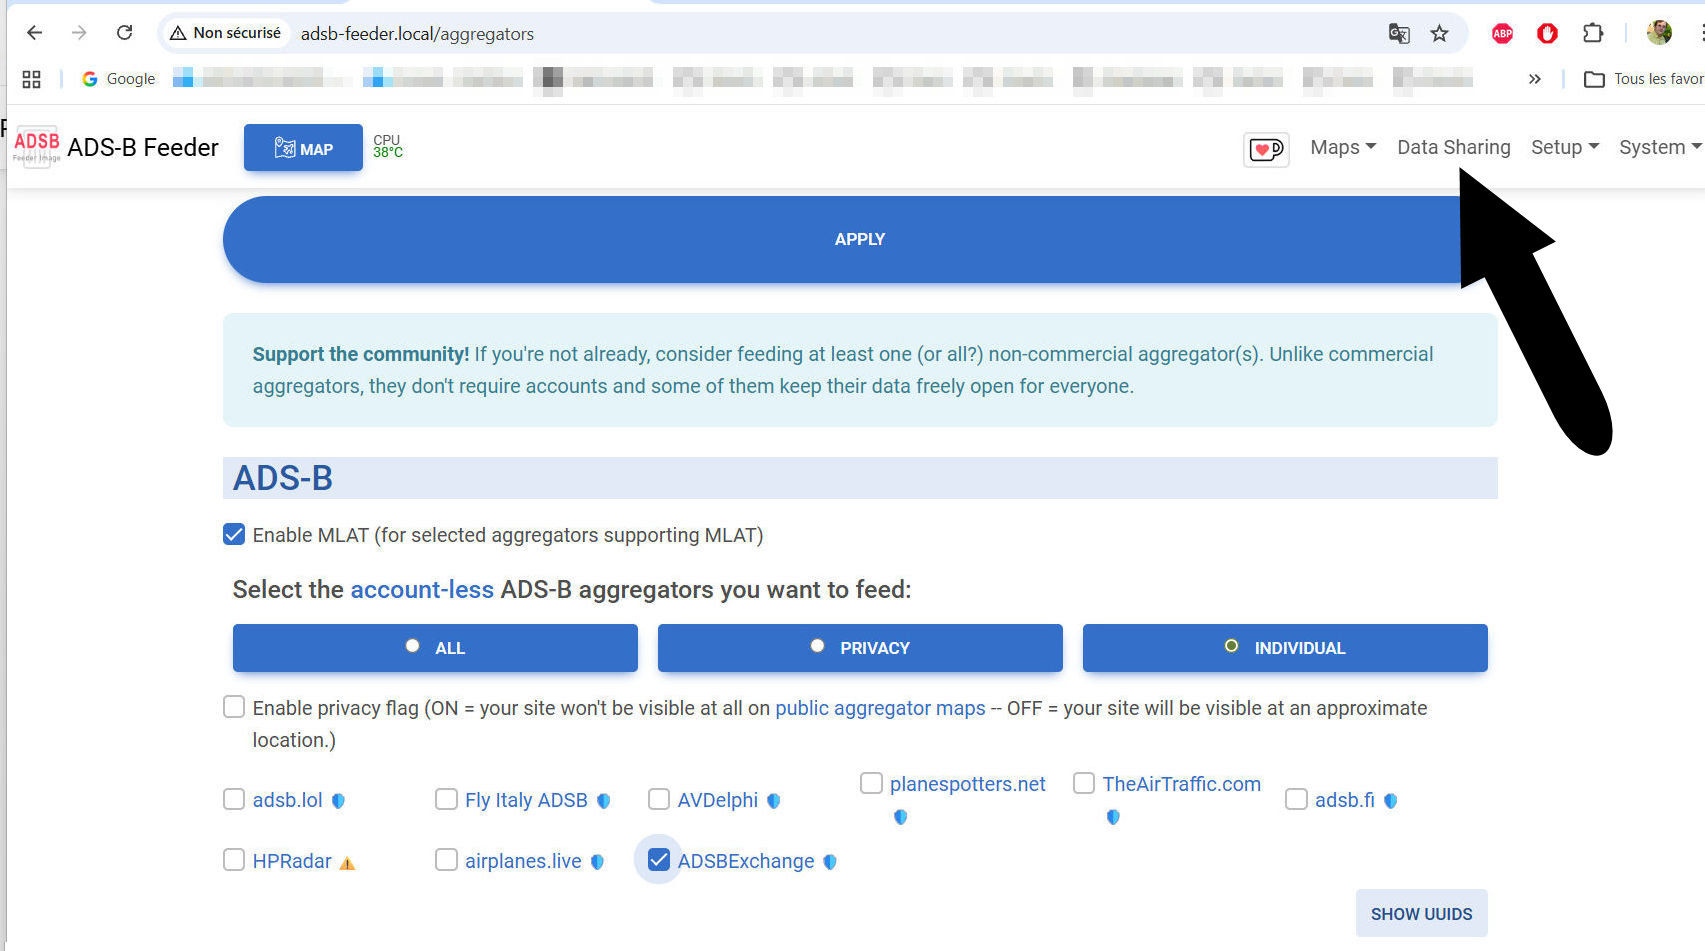Bookmark this page with star icon
The height and width of the screenshot is (951, 1705).
pyautogui.click(x=1439, y=34)
